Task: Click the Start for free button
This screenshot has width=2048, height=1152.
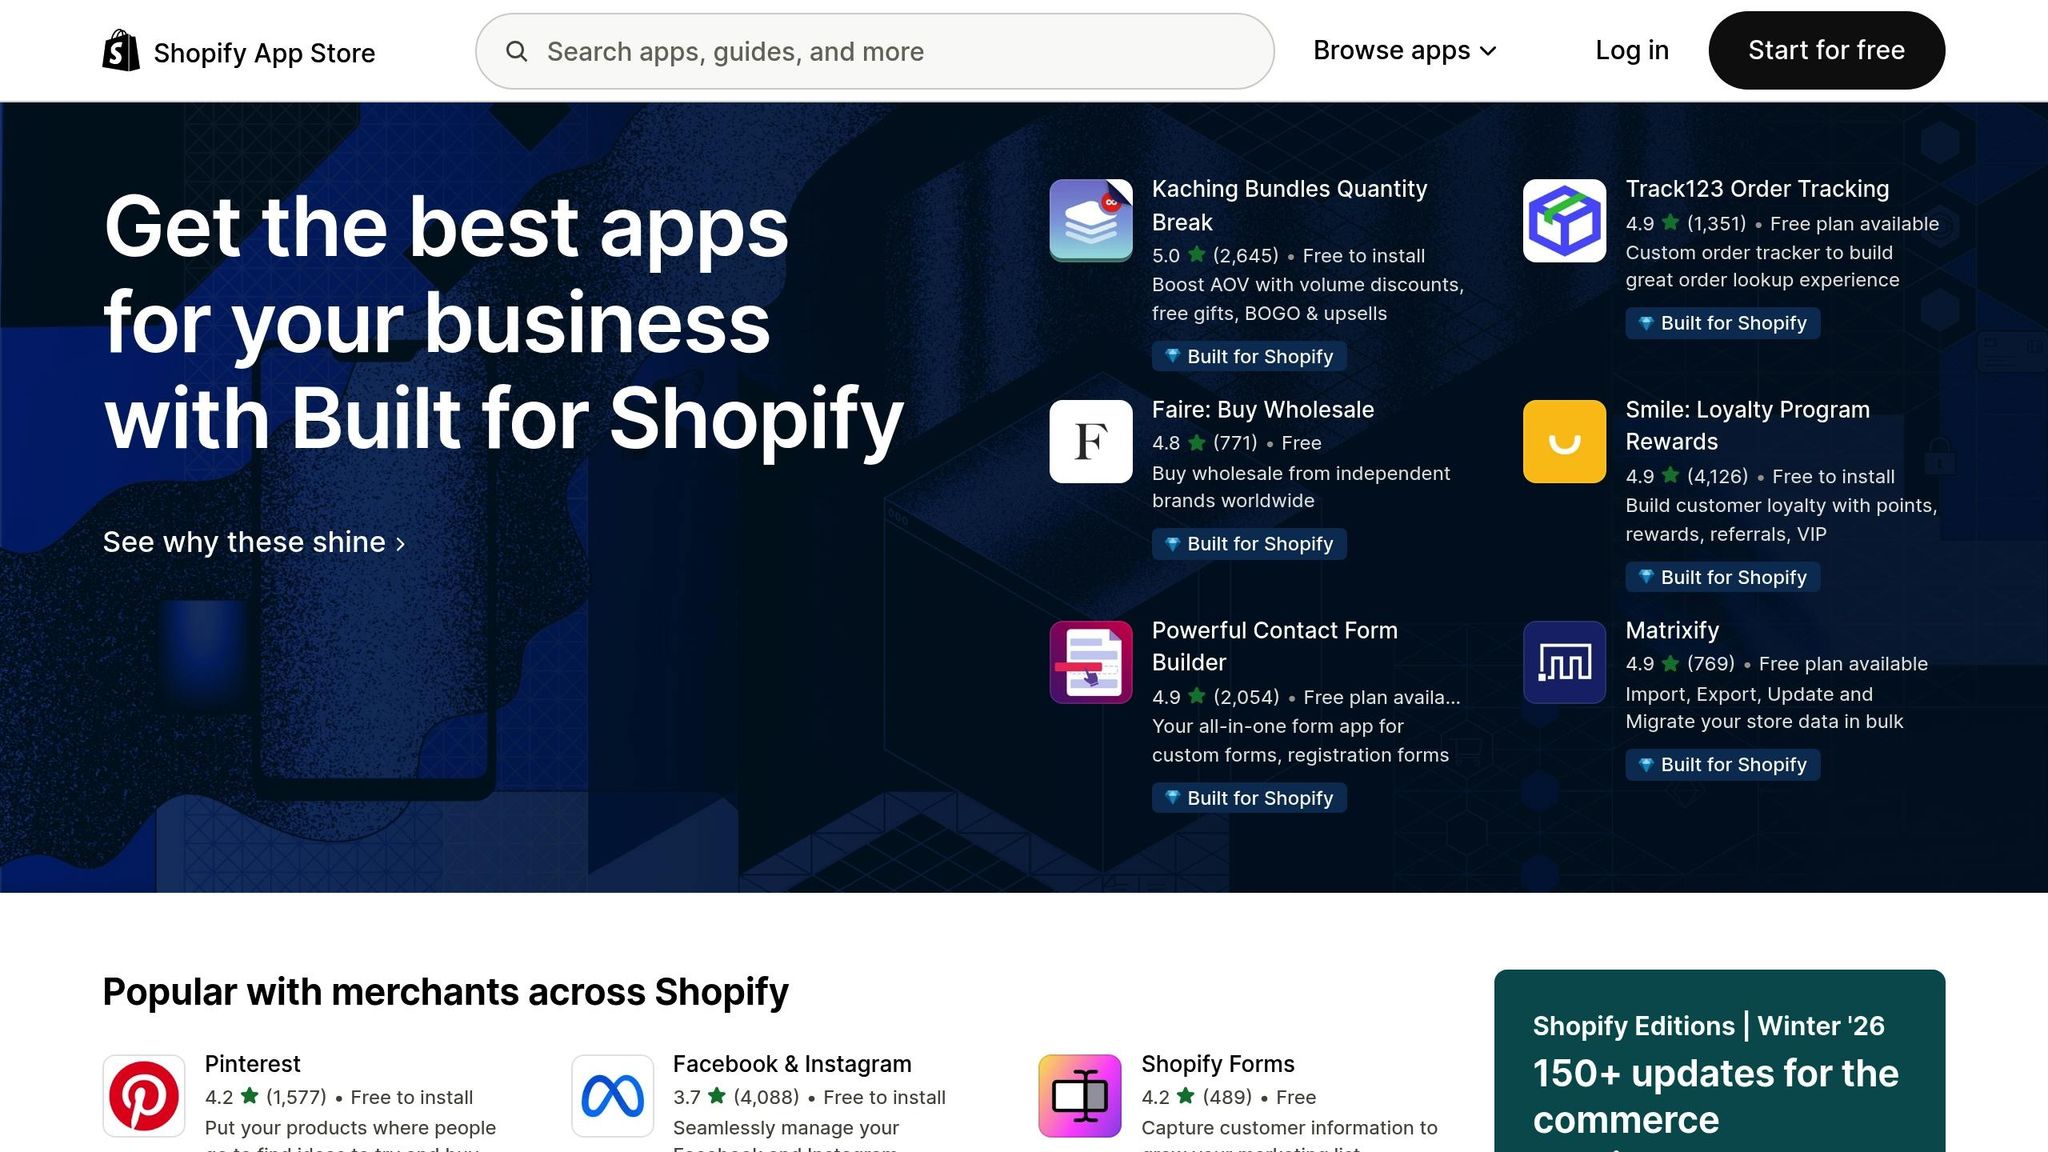Action: pos(1826,50)
